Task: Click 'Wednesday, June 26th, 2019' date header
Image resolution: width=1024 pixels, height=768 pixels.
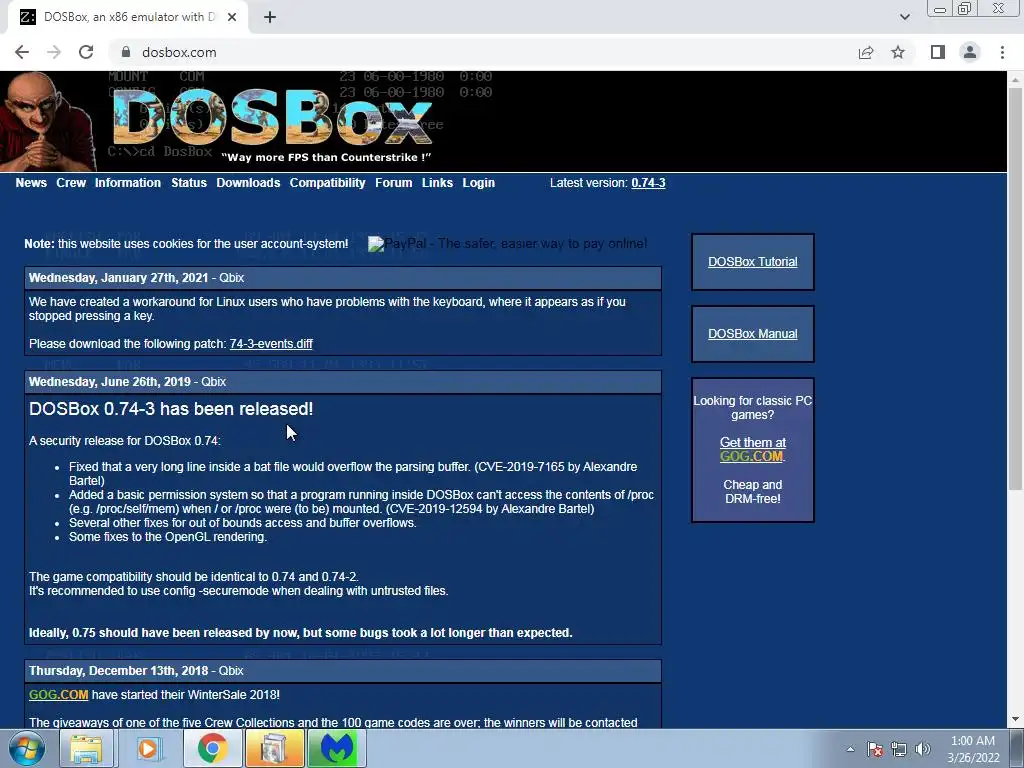Action: point(110,381)
